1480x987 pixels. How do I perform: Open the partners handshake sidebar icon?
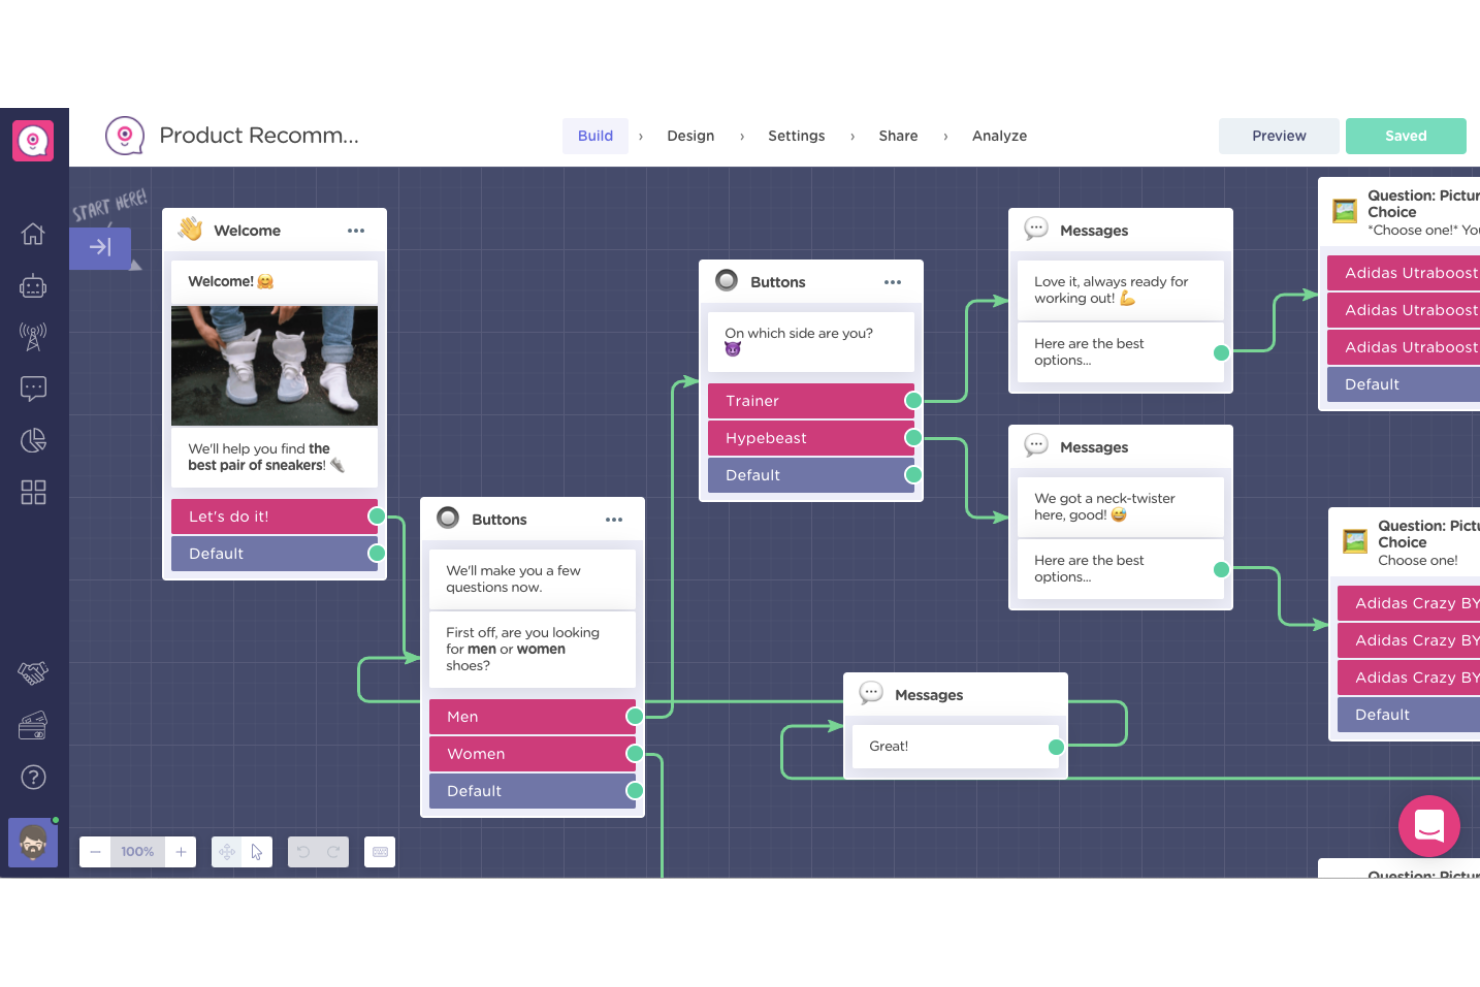[x=33, y=673]
